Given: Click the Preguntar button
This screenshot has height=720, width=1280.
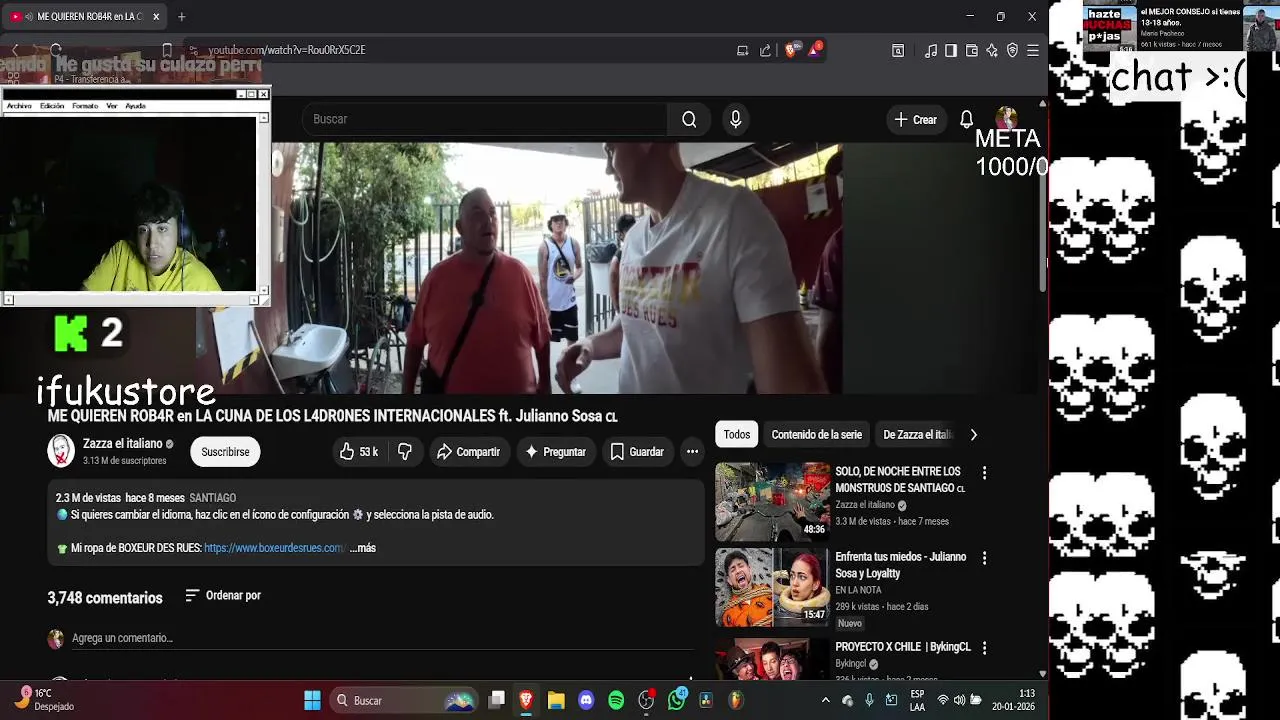Looking at the screenshot, I should tap(555, 452).
